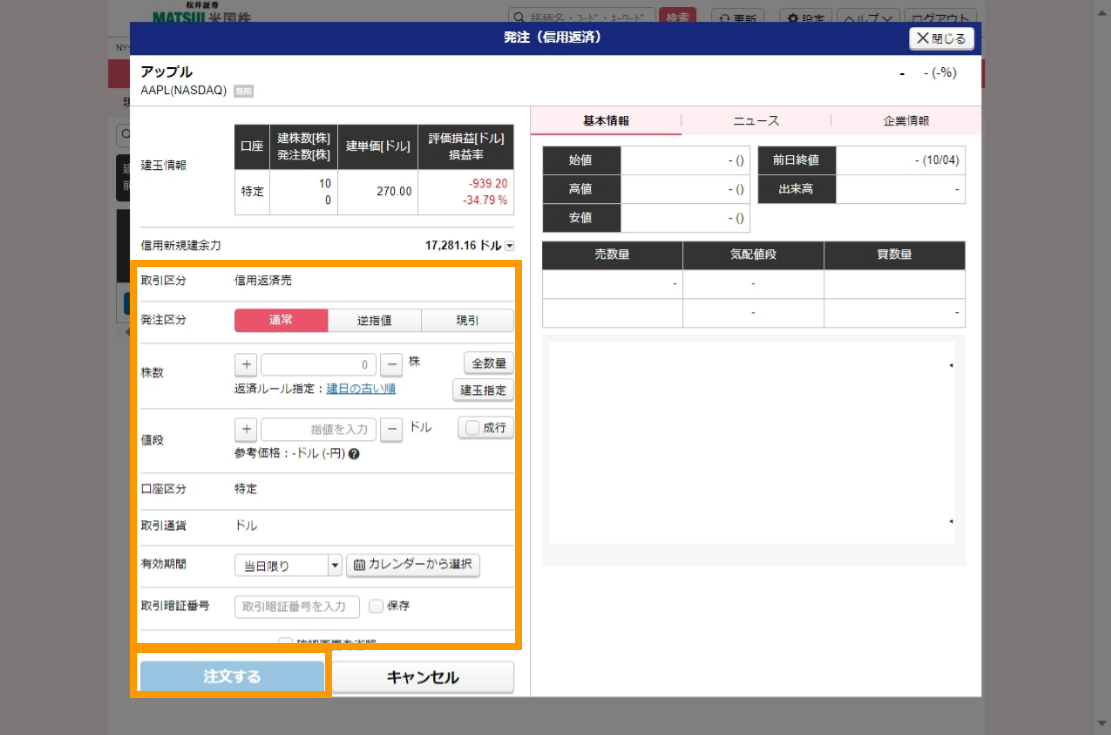Raise limit price with 値段 plus button

click(246, 429)
